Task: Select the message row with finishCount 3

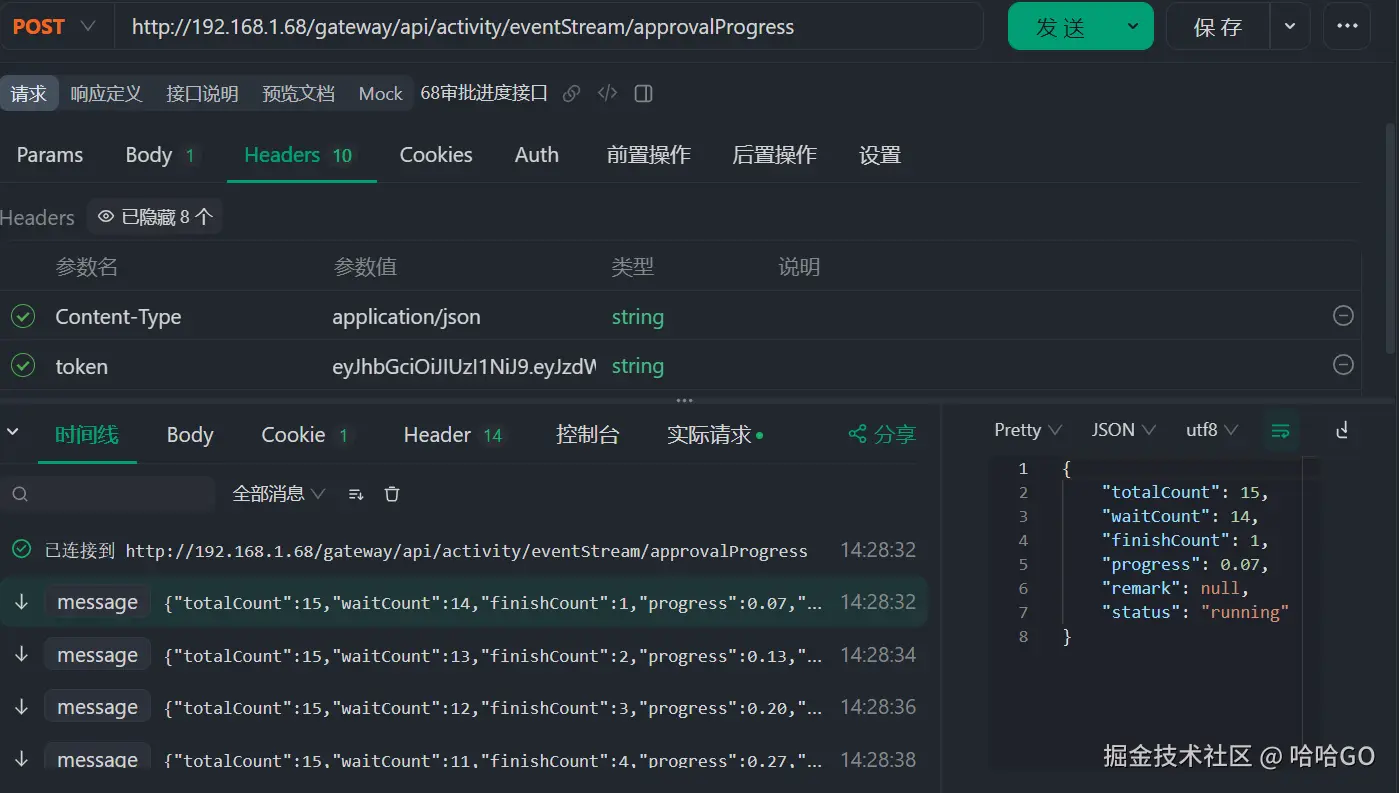Action: click(x=463, y=707)
